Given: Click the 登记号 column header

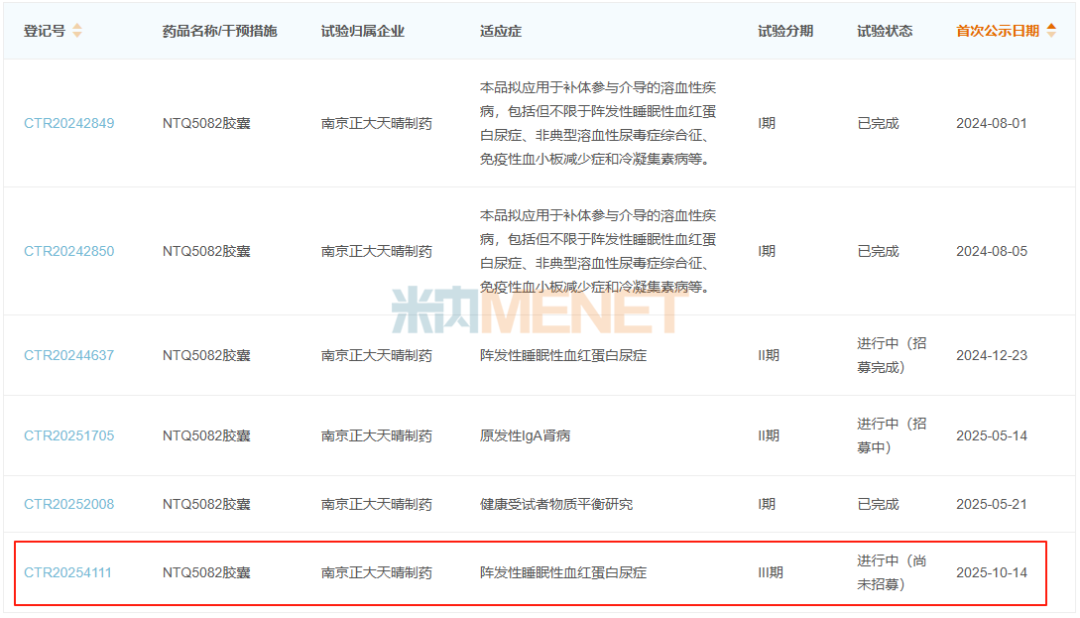Looking at the screenshot, I should [45, 31].
